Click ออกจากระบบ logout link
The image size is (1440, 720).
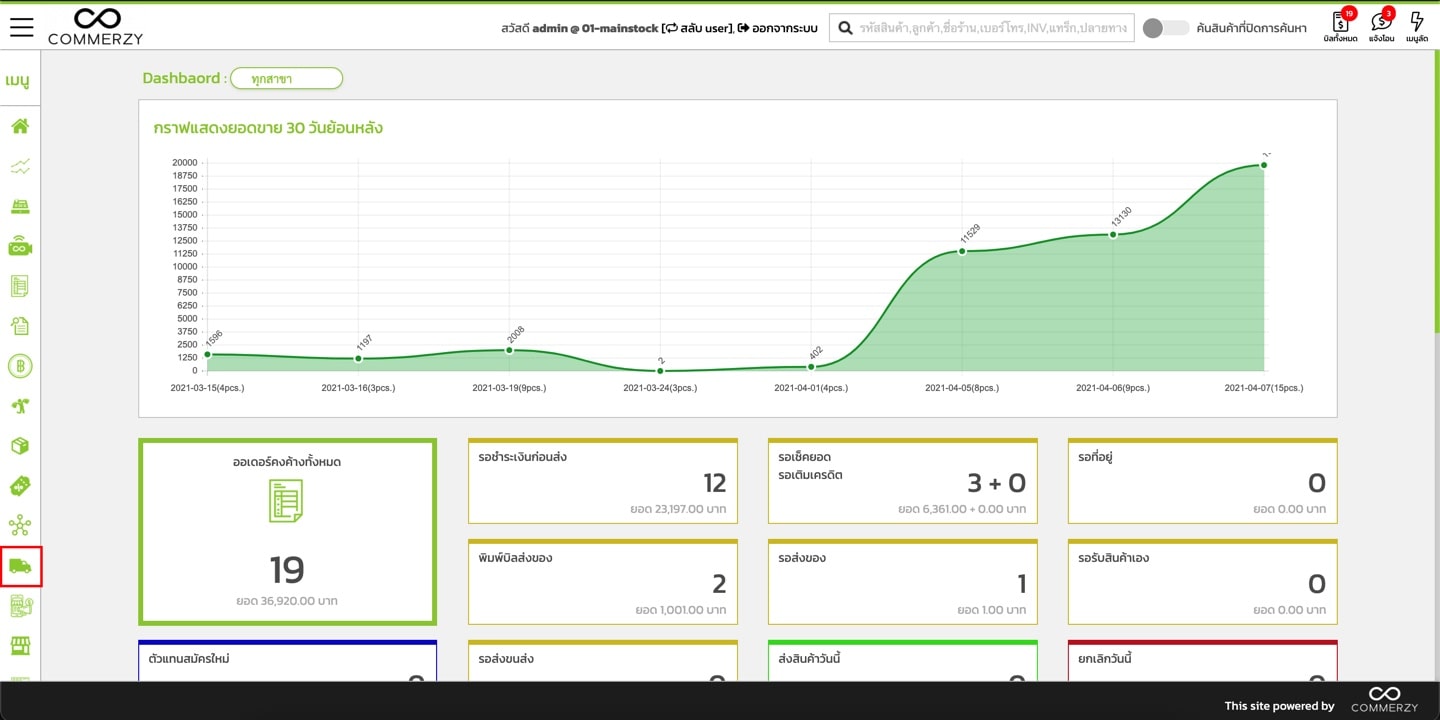tap(778, 28)
